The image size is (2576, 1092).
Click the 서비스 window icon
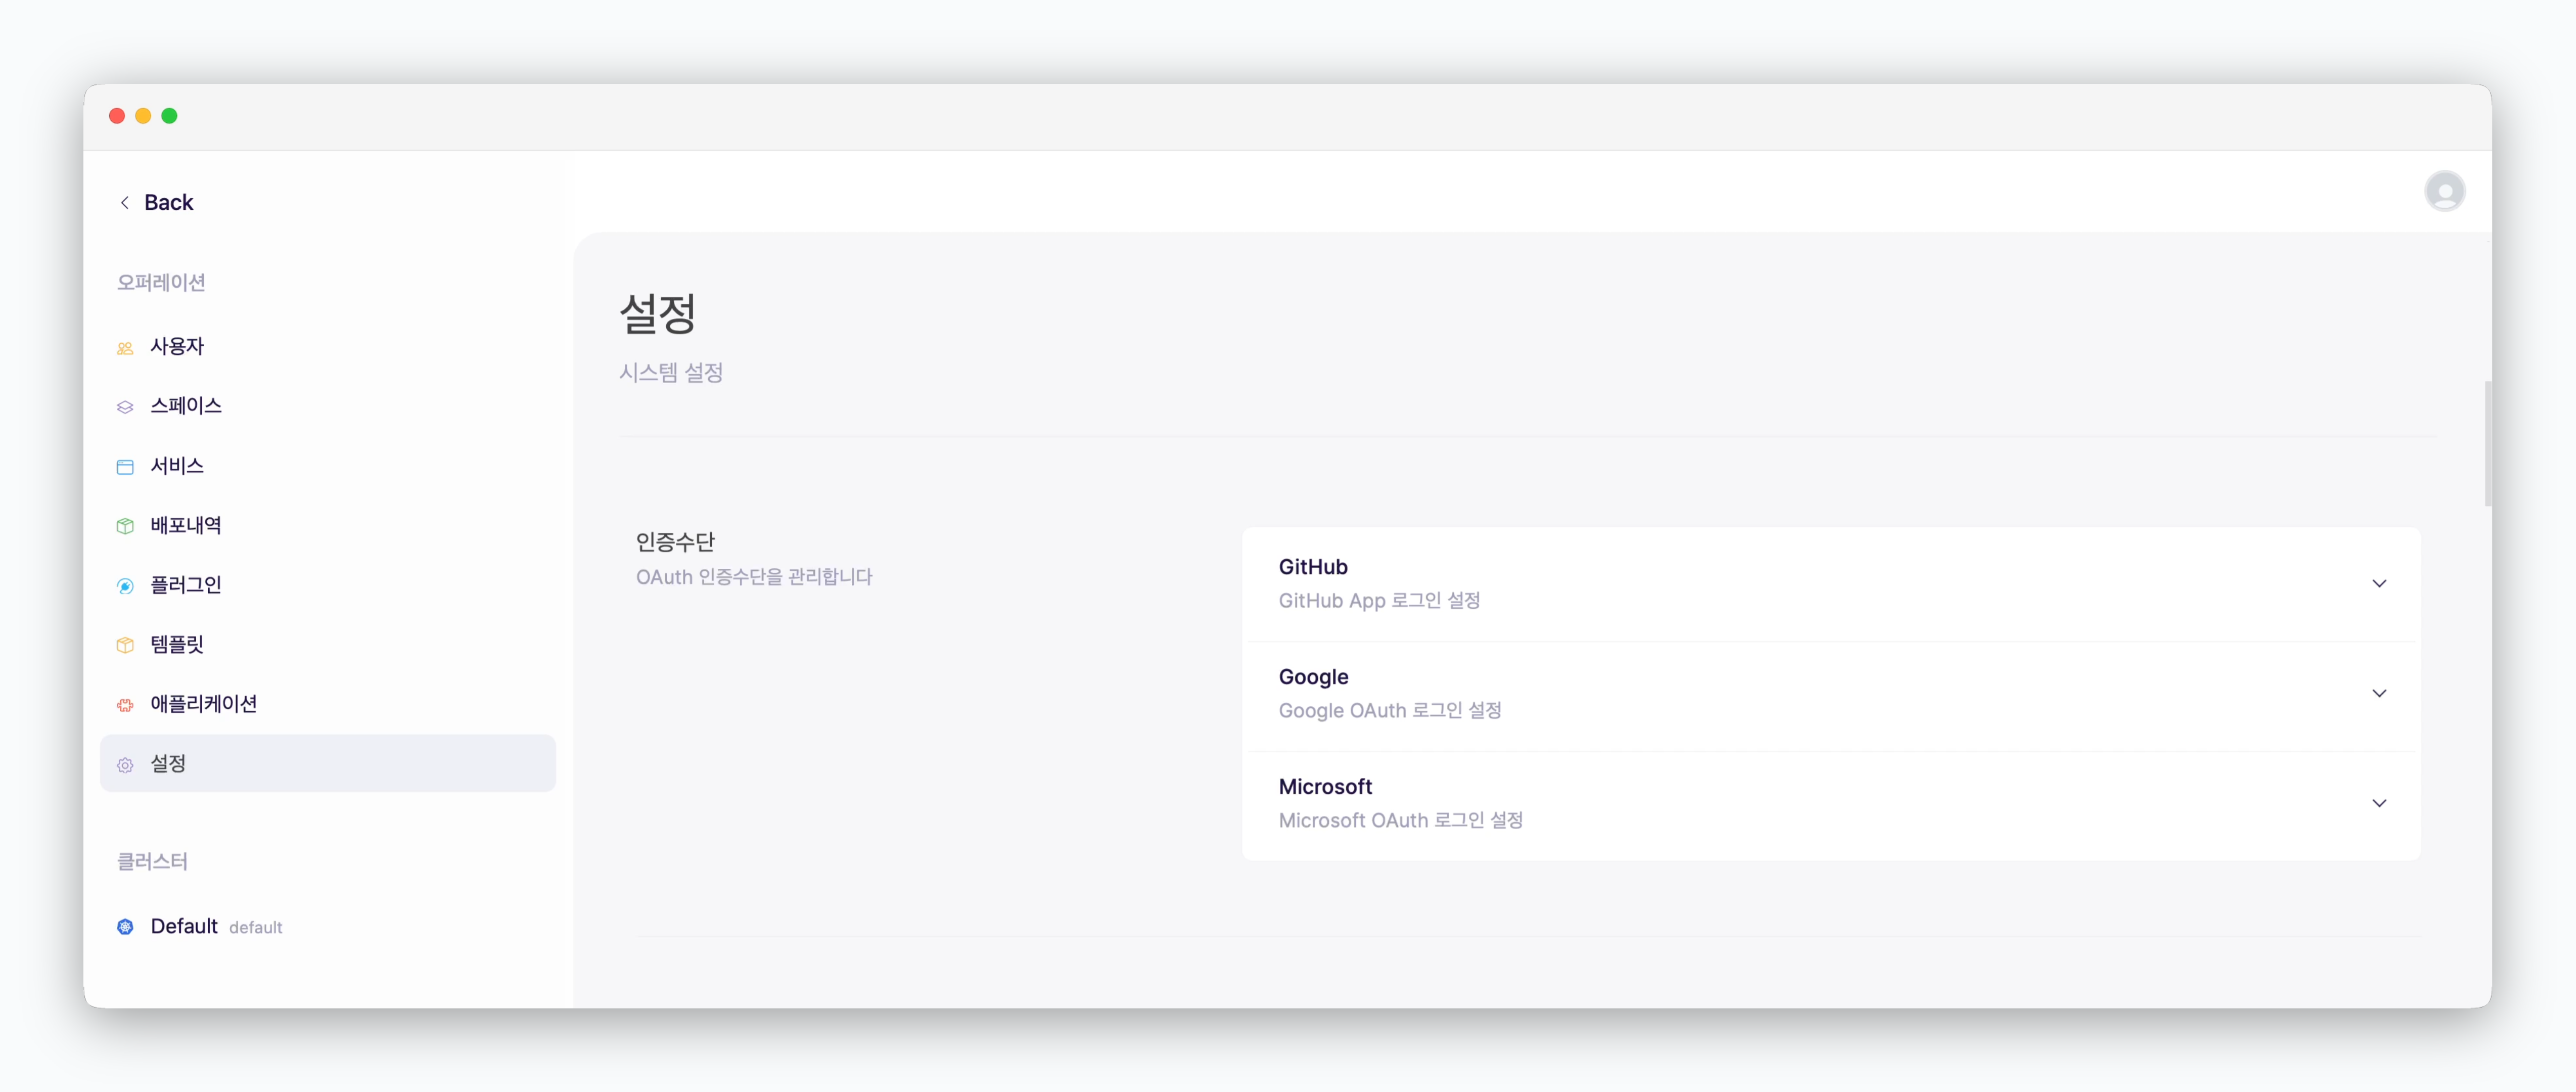pos(125,467)
